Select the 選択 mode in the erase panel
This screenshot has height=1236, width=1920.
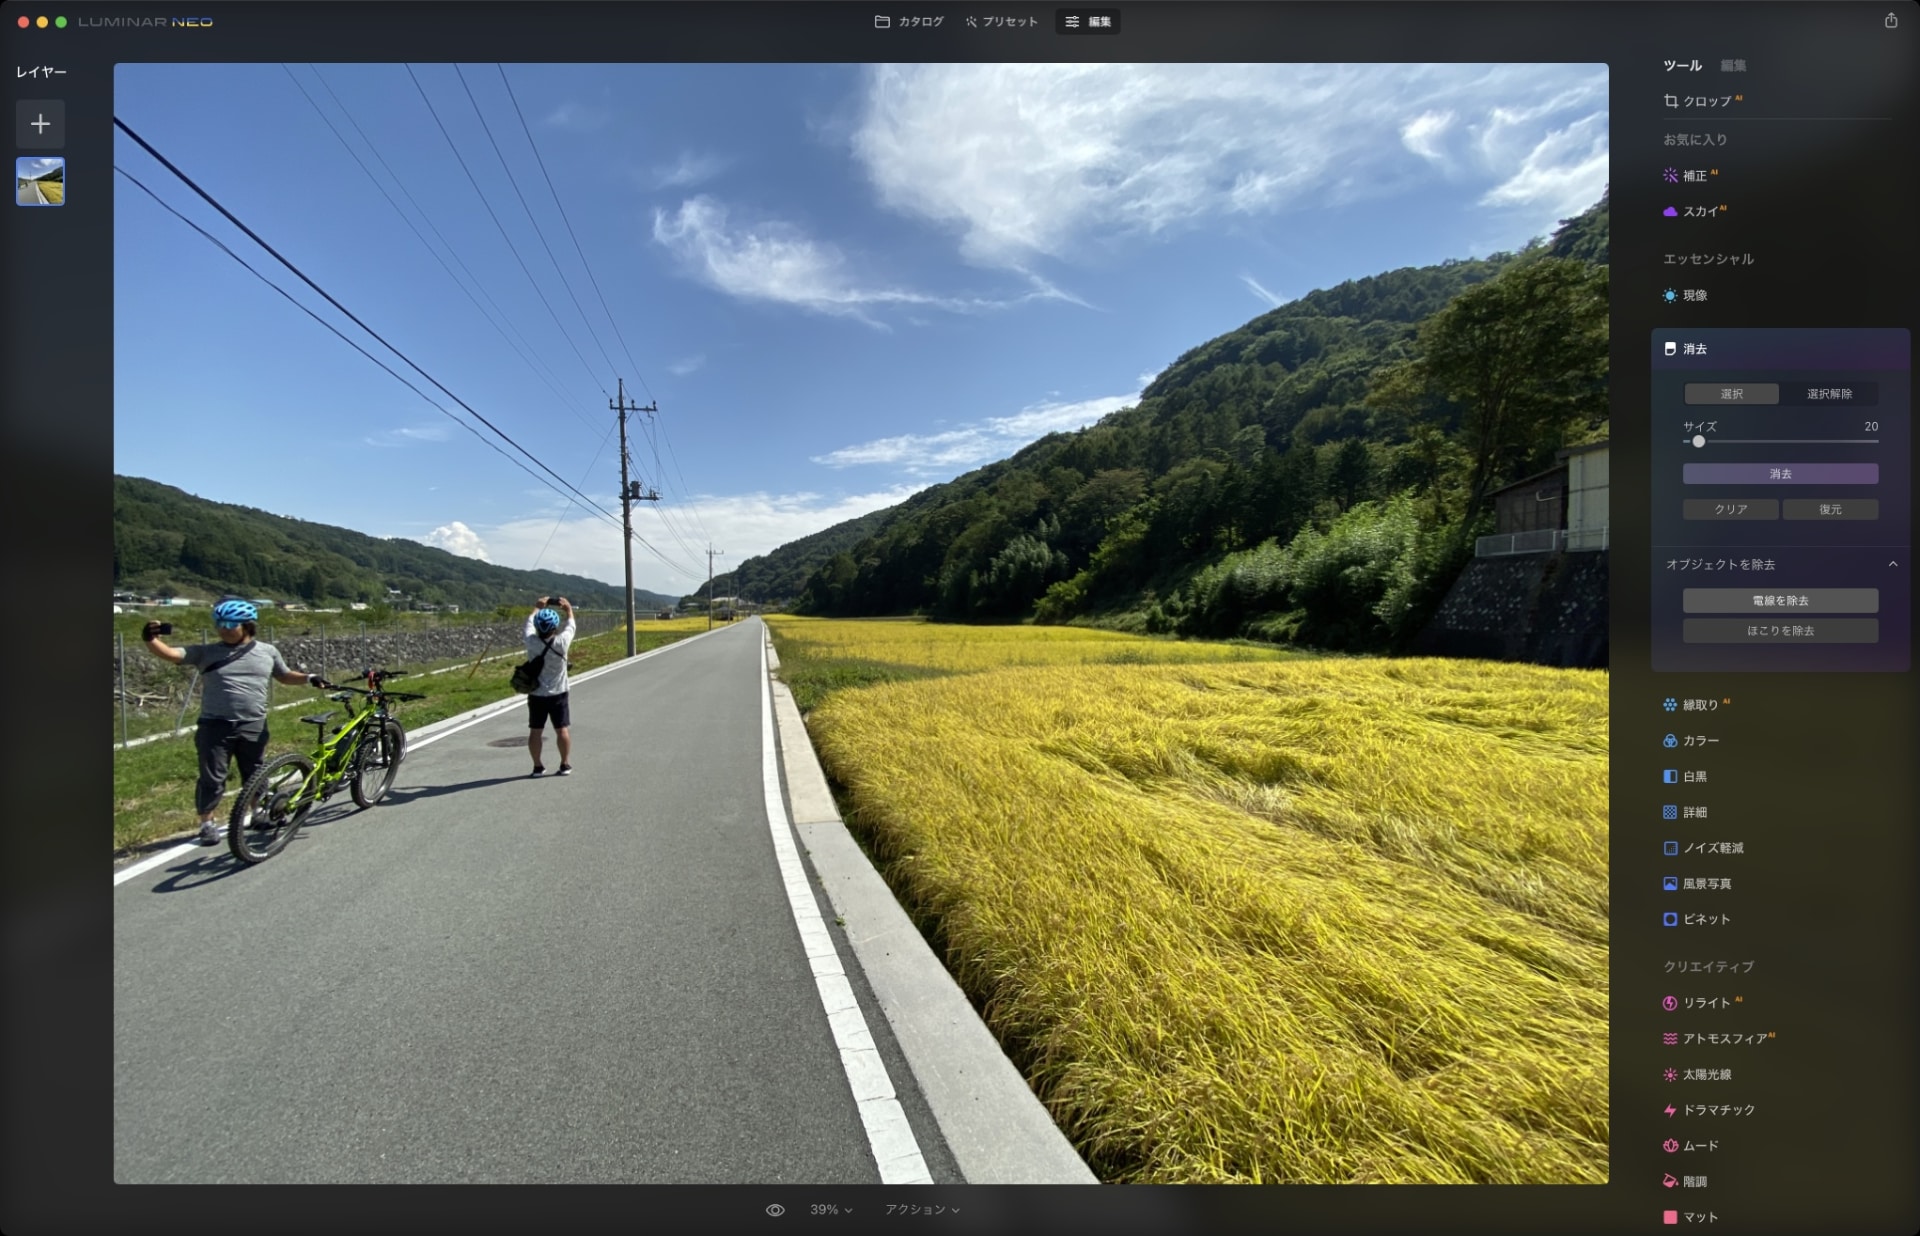(1729, 393)
